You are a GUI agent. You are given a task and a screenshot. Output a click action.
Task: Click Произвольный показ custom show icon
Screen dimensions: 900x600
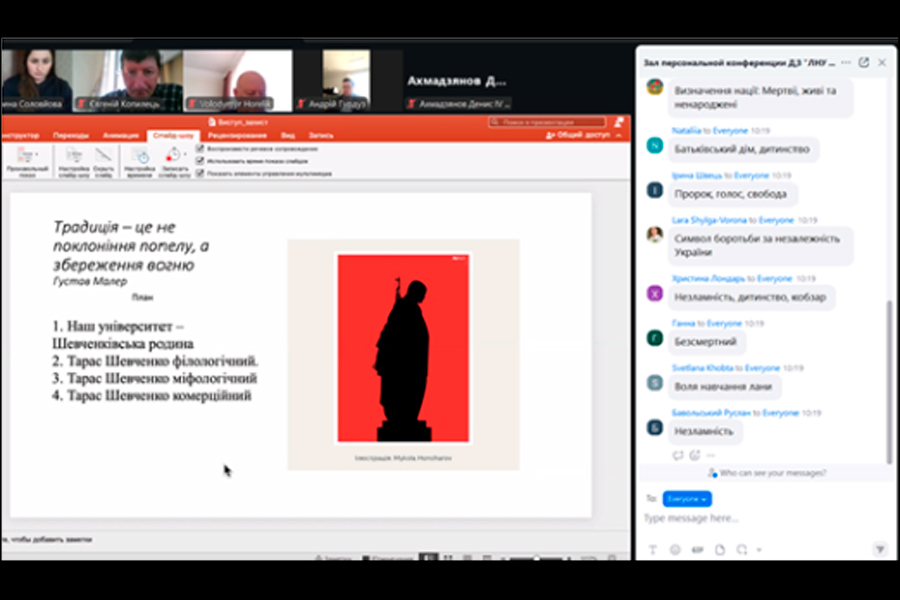pos(26,161)
